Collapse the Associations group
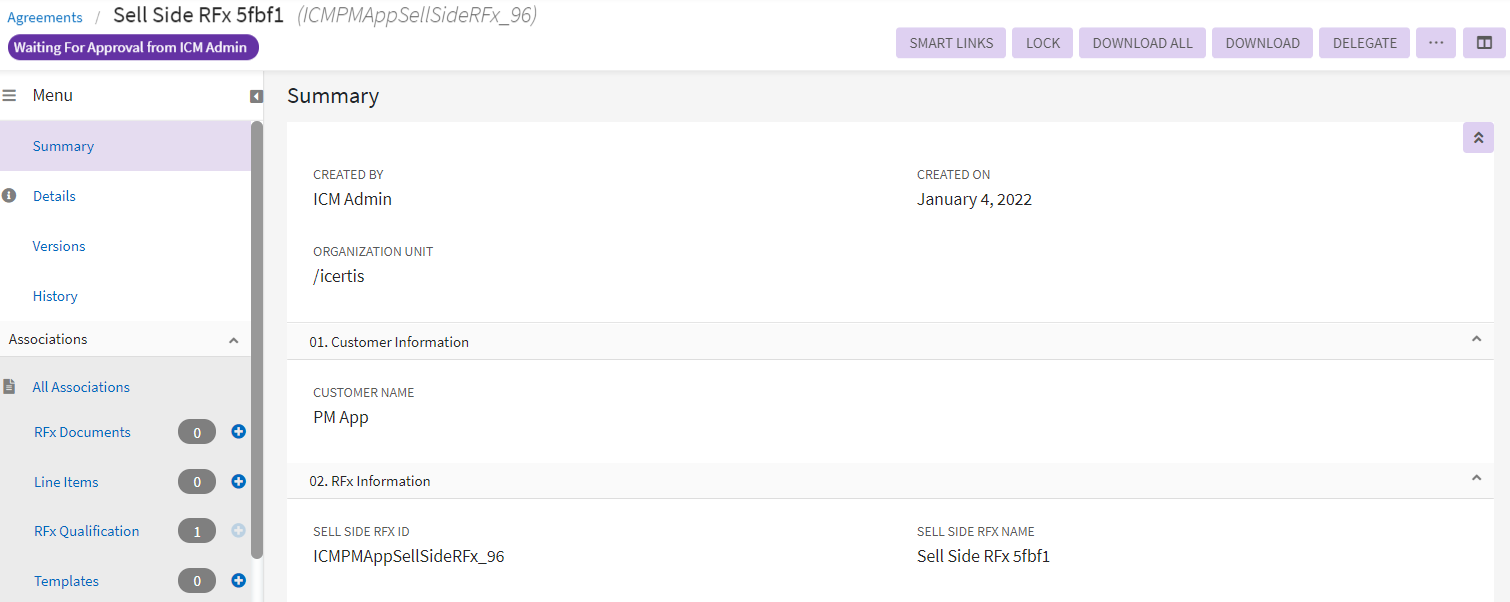 point(234,340)
